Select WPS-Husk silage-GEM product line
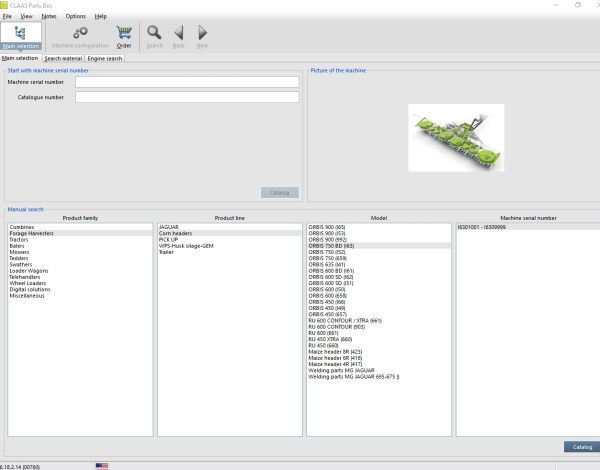The width and height of the screenshot is (600, 470). click(230, 246)
